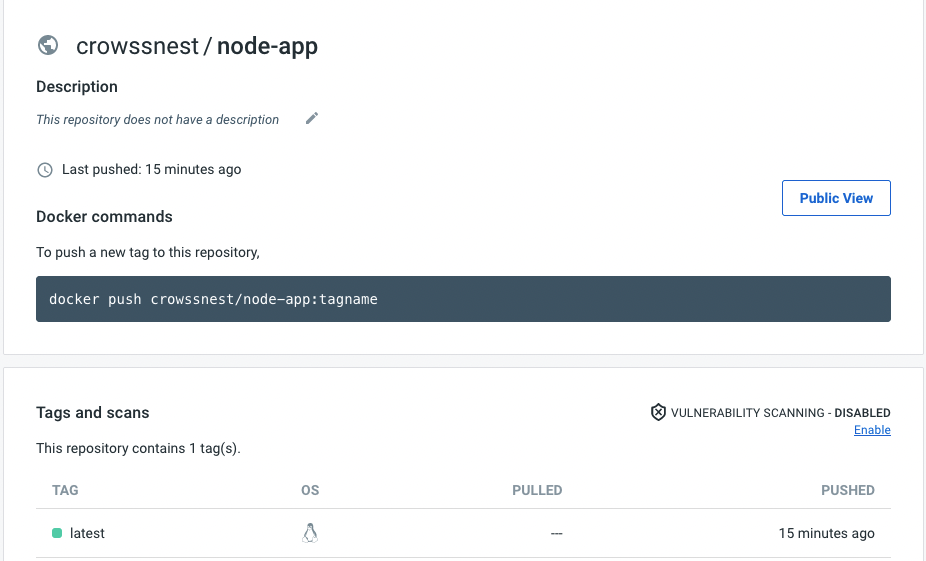Click 'This repository does not have a description' text
Image resolution: width=926 pixels, height=561 pixels.
point(157,119)
